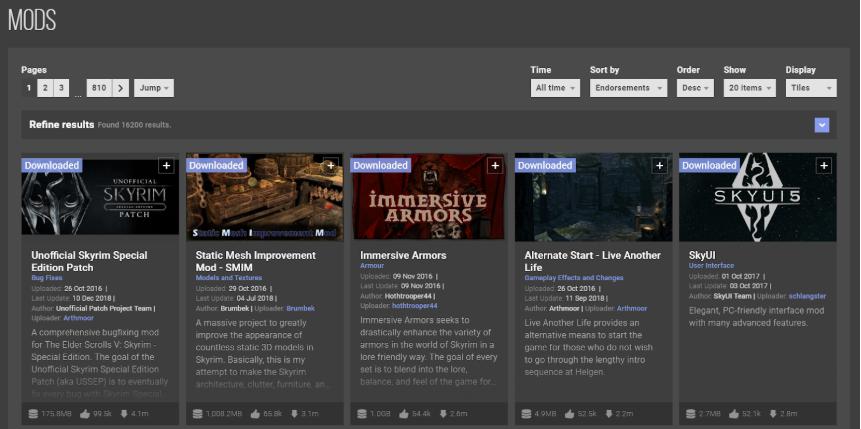Click author text 'Unofficial Patch Project Team'
This screenshot has width=861, height=429.
[104, 309]
